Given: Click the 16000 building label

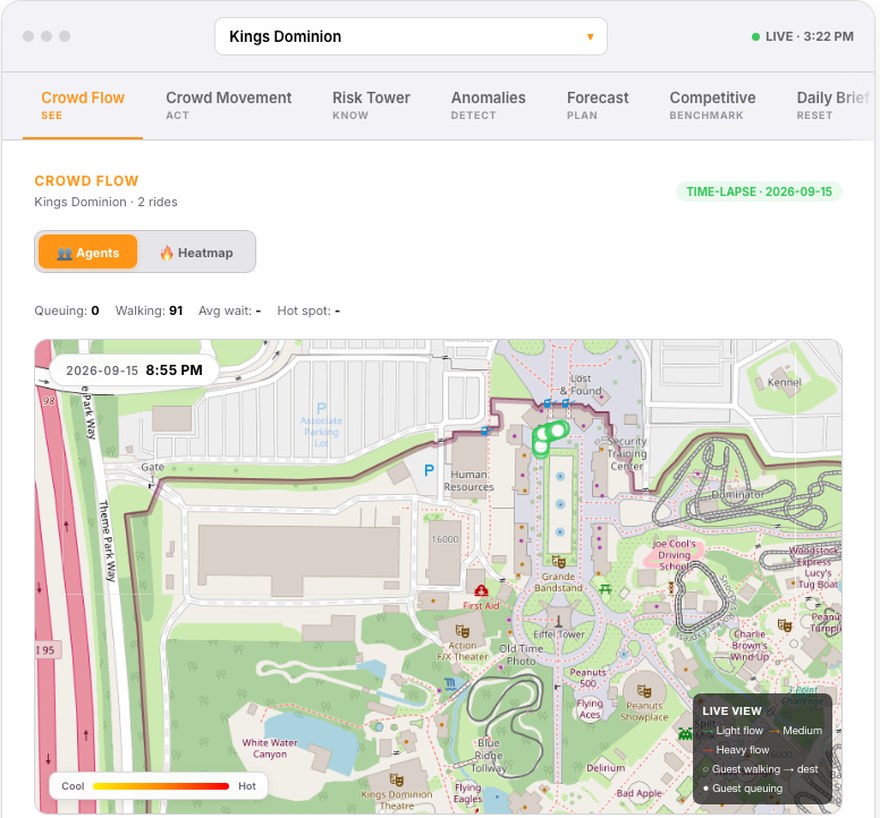Looking at the screenshot, I should coord(444,539).
